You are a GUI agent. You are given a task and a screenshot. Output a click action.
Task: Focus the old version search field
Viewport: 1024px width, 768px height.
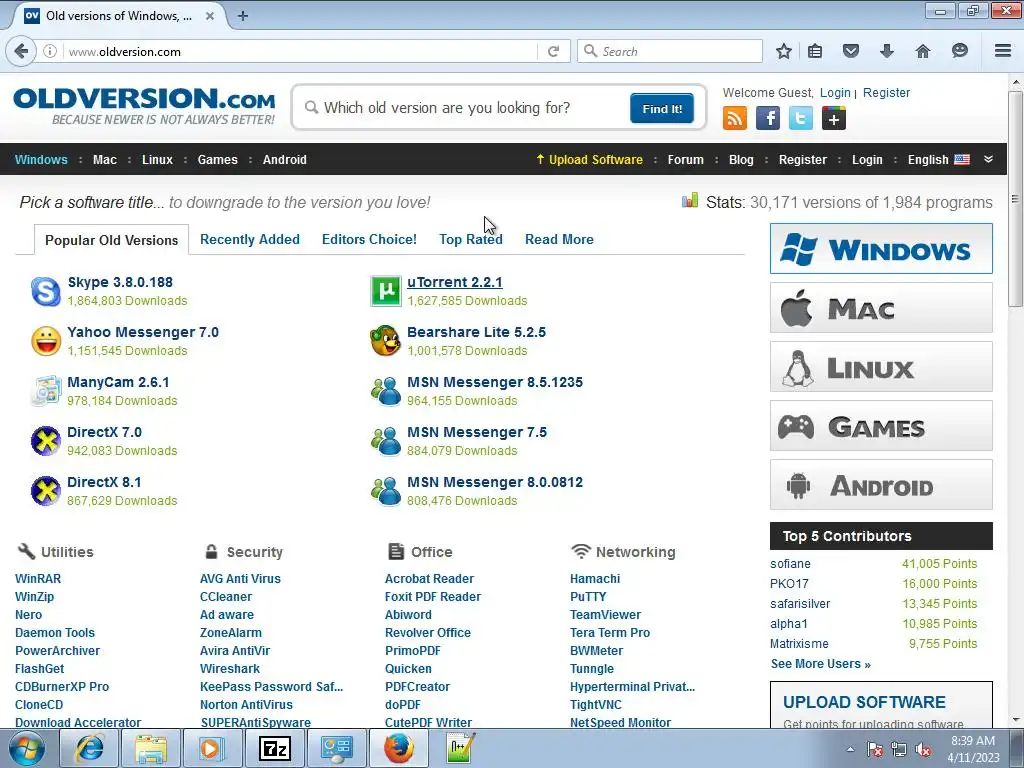tap(464, 108)
